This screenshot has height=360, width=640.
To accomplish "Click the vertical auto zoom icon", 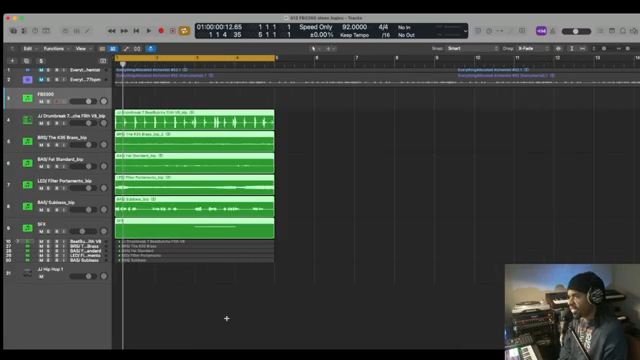I will click(571, 49).
